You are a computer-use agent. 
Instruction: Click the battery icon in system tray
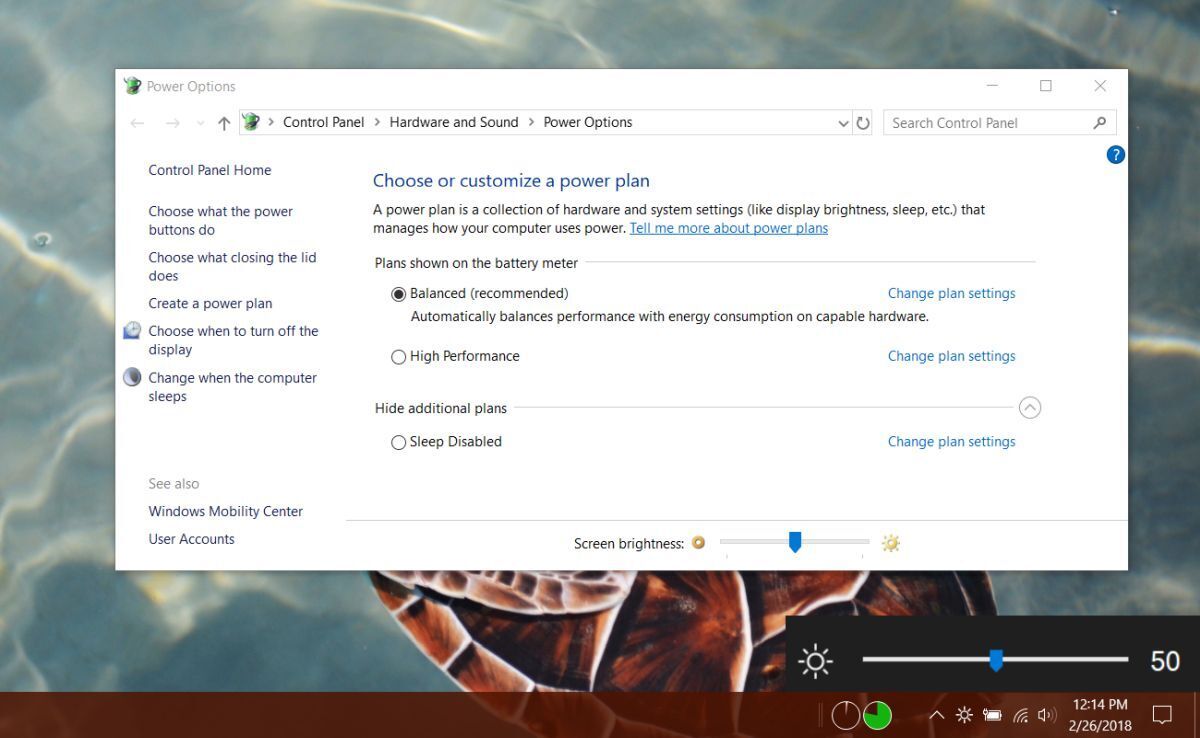pos(992,715)
